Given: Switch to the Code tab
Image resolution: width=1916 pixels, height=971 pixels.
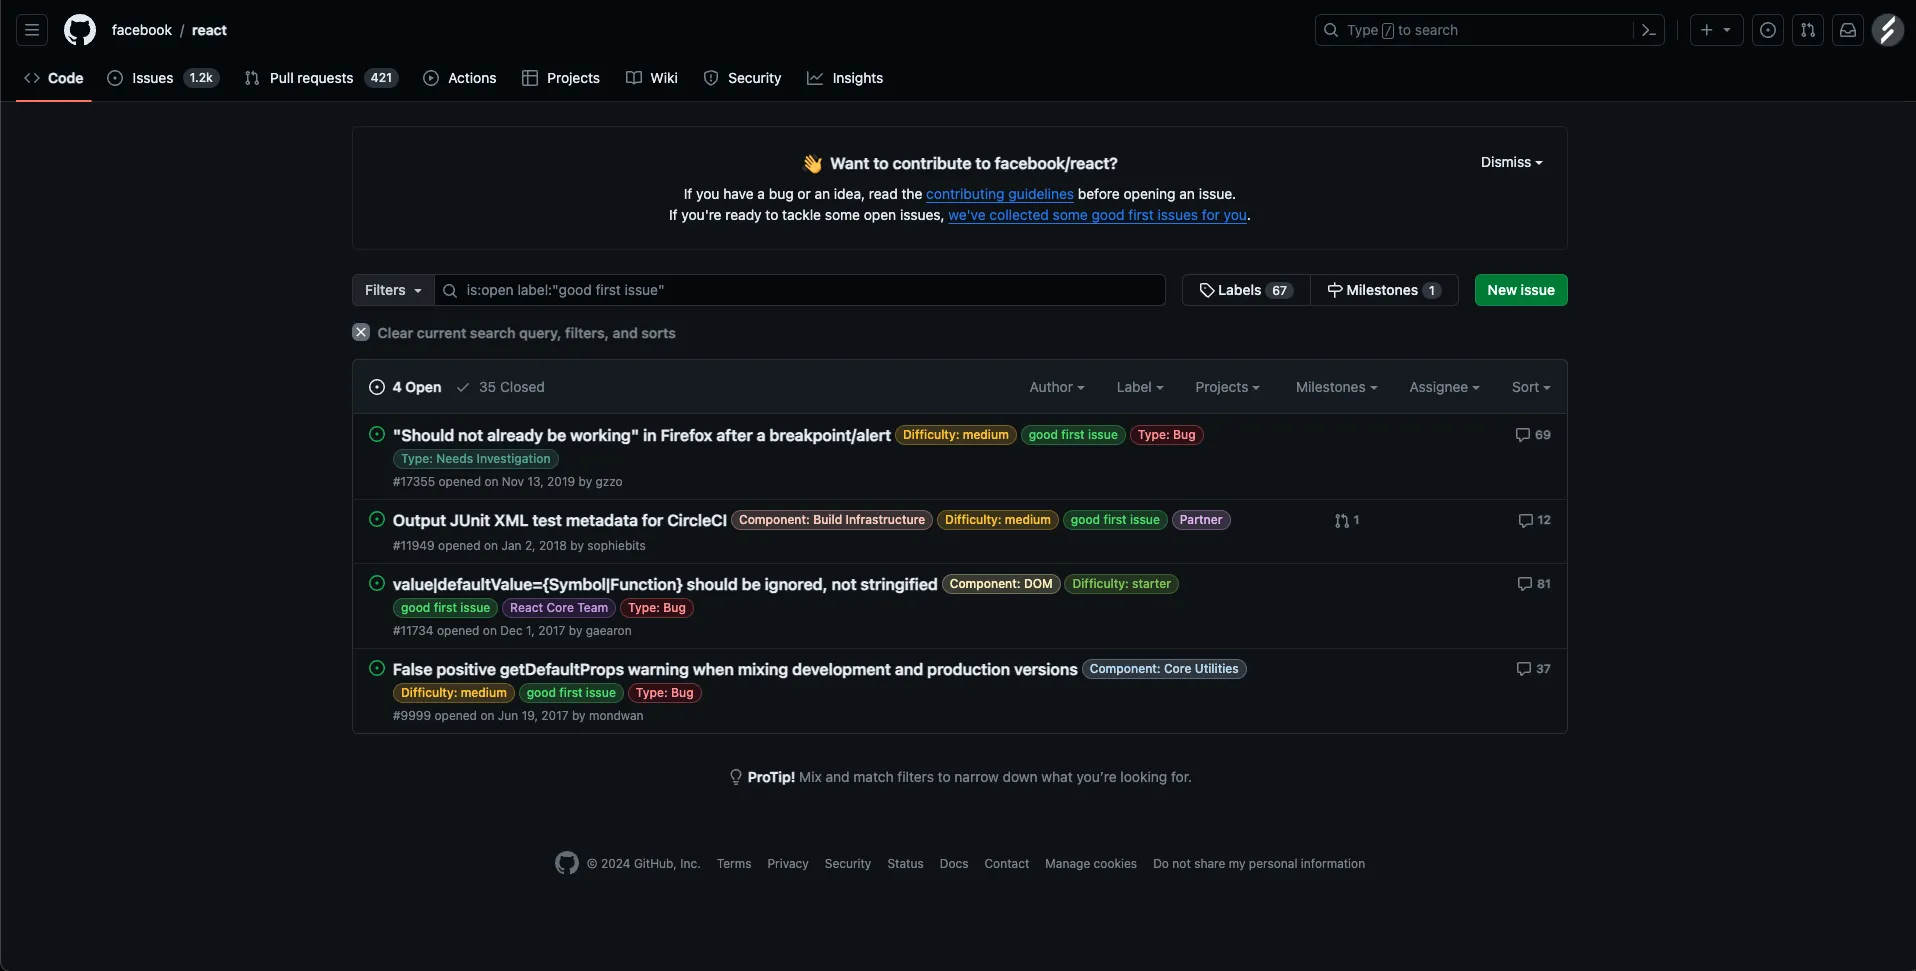Looking at the screenshot, I should pos(54,78).
